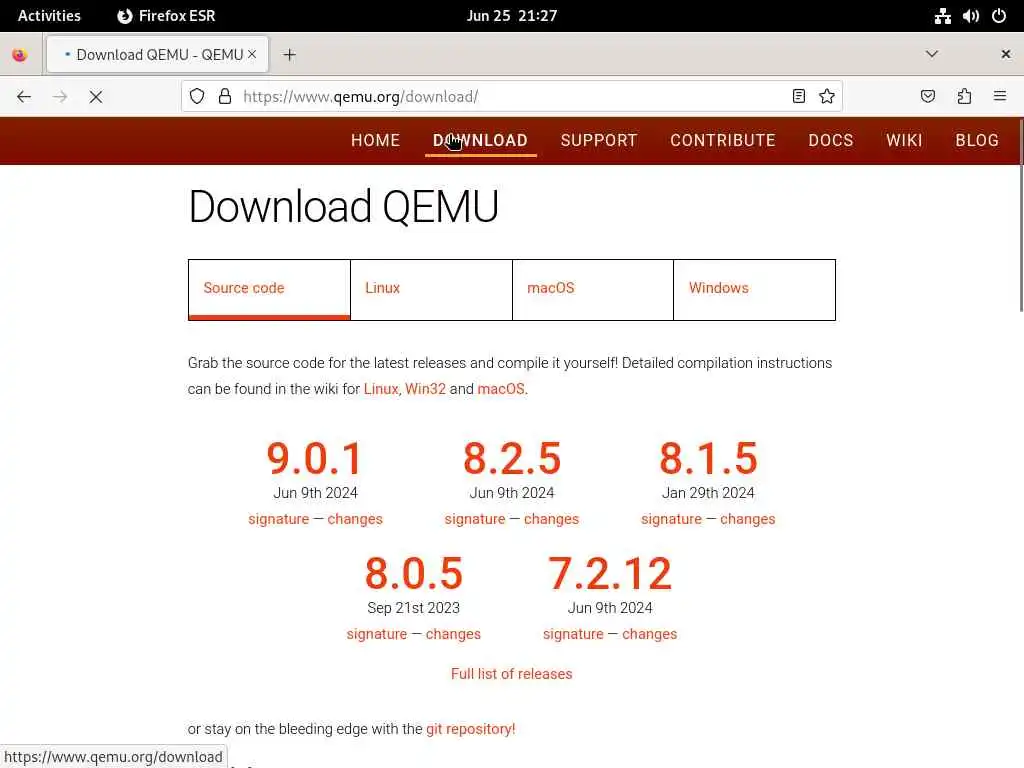This screenshot has width=1024, height=768.
Task: Download QEMU version 8.2.5
Action: (512, 458)
